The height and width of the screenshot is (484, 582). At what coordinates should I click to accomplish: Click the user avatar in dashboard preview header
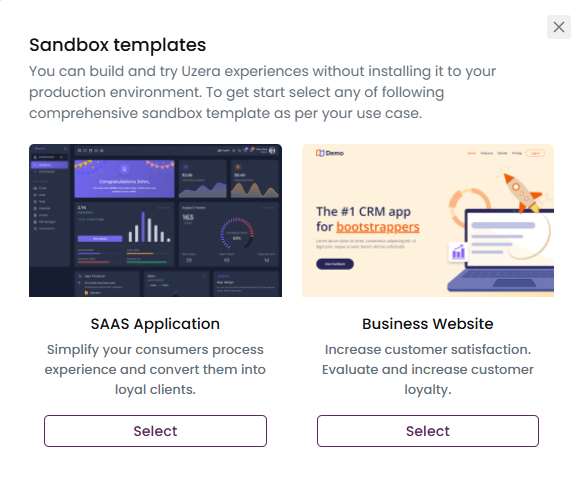point(272,150)
